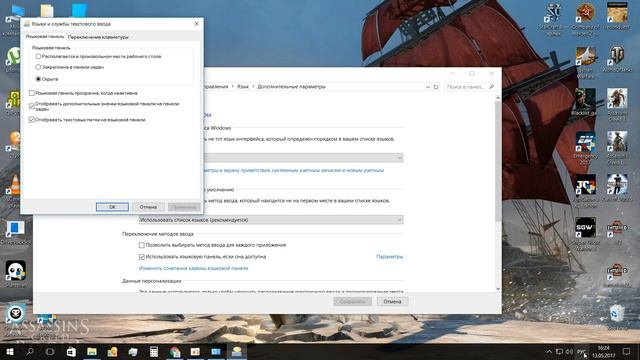Open welcome screen settings link
640x360 pixels.
[293, 170]
